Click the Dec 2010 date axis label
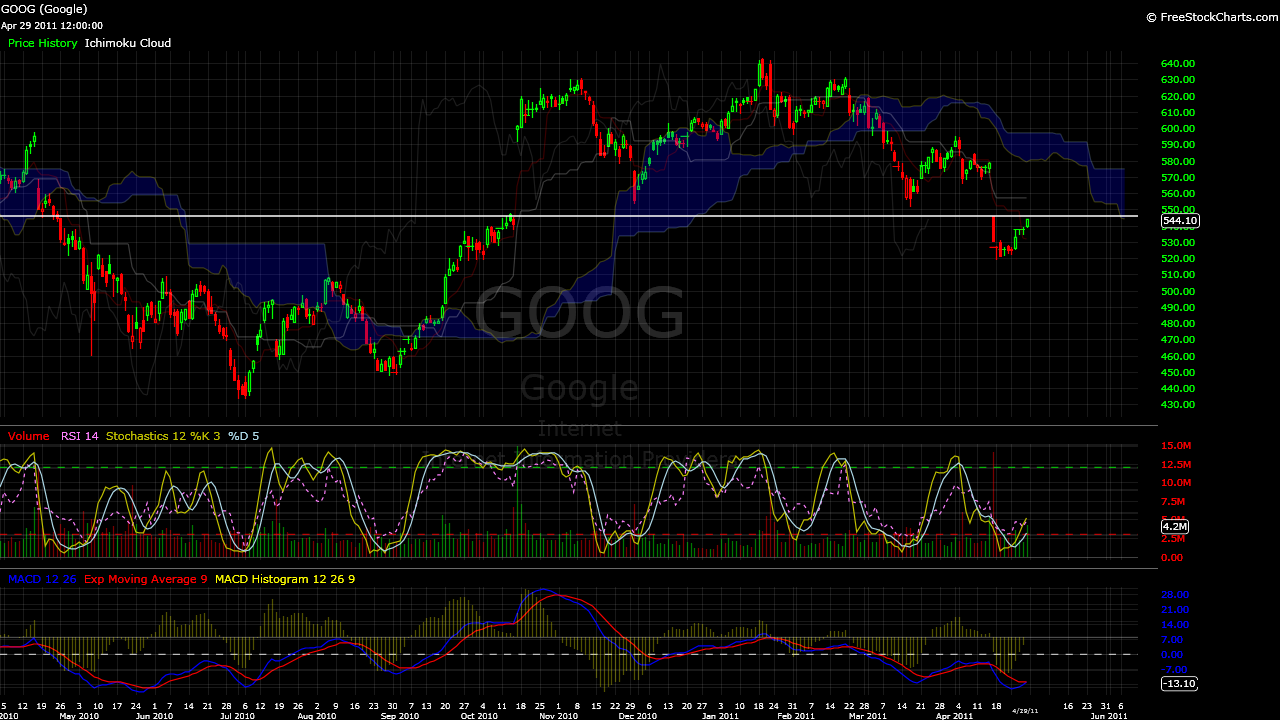Image resolution: width=1280 pixels, height=720 pixels. [638, 716]
